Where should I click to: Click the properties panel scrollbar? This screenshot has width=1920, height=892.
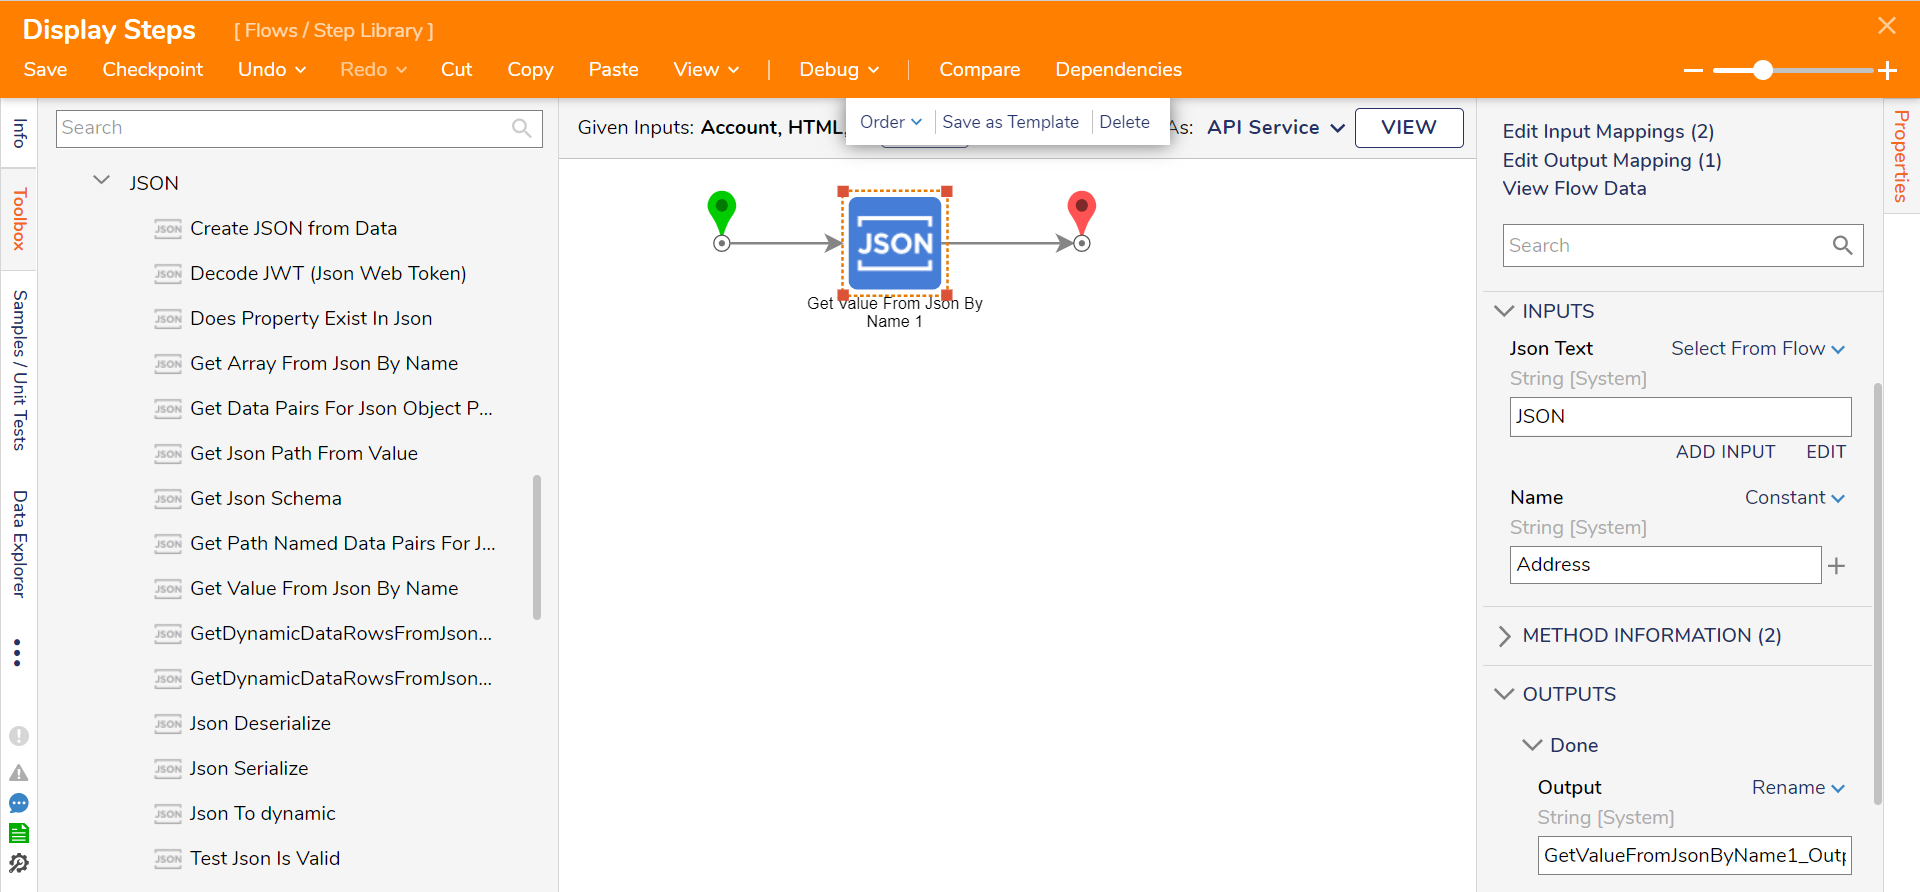(1877, 593)
